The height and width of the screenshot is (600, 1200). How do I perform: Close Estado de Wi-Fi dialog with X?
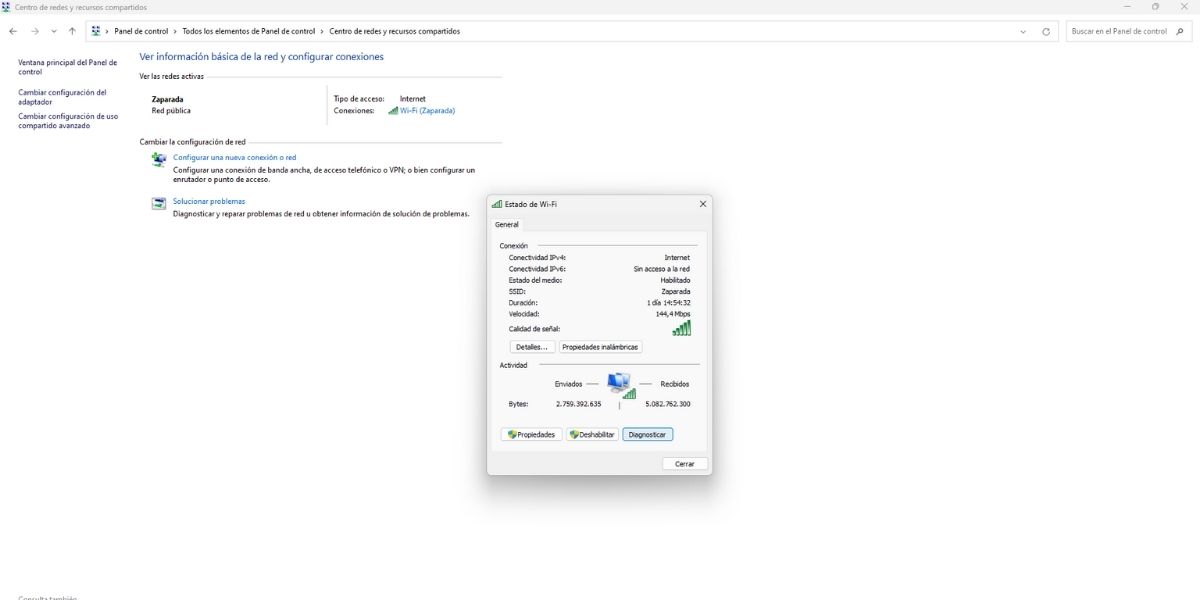pos(702,204)
